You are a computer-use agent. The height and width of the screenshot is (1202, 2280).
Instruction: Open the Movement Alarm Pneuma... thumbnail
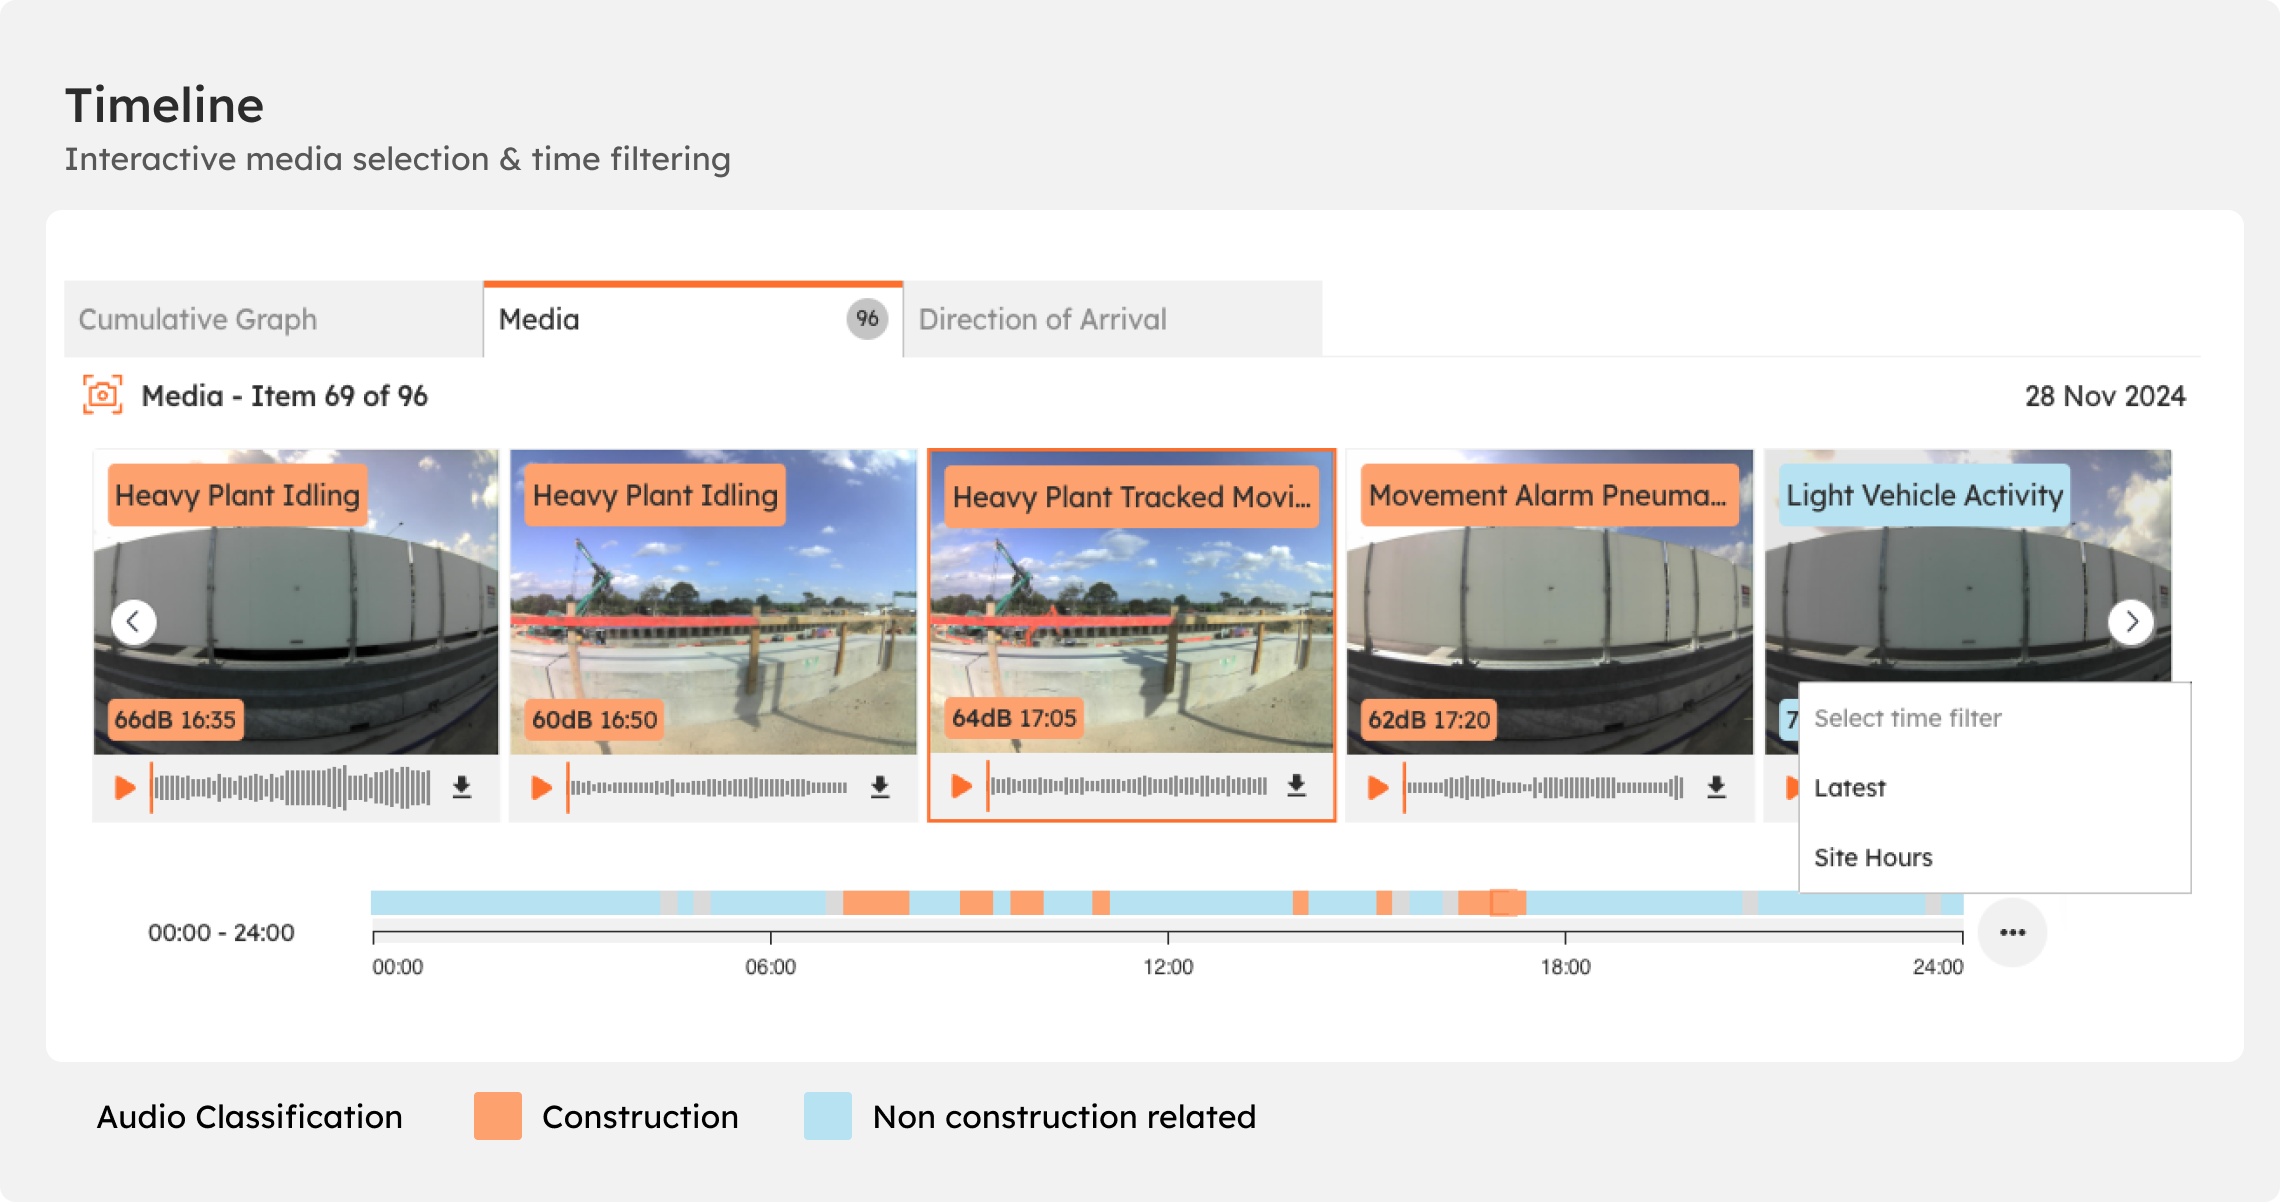point(1550,601)
